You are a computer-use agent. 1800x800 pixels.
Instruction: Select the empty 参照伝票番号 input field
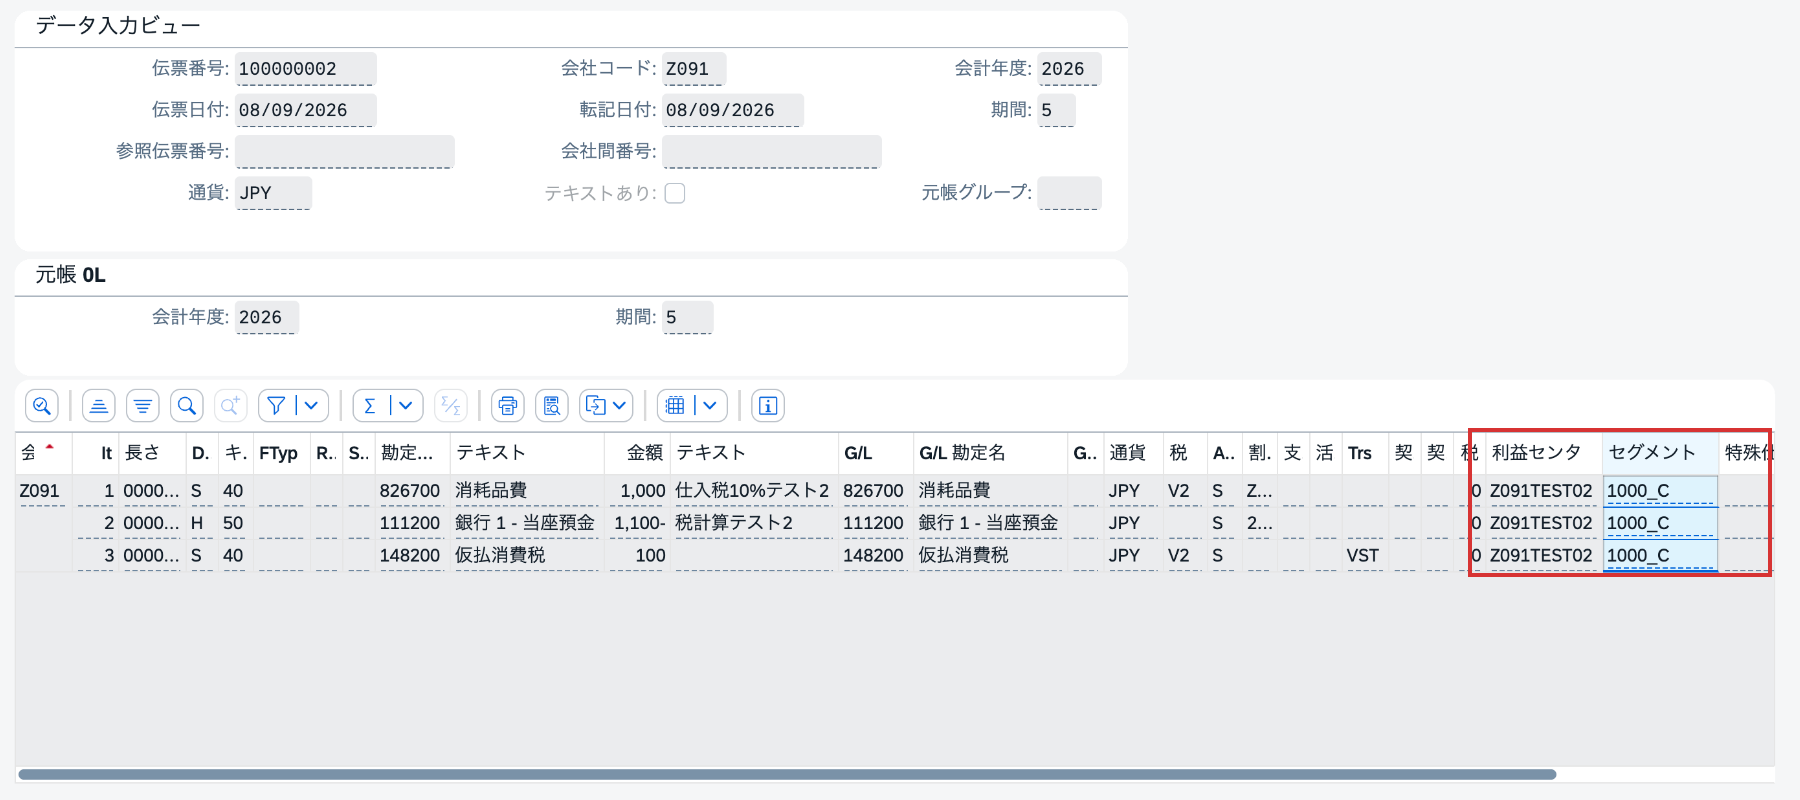[x=345, y=152]
